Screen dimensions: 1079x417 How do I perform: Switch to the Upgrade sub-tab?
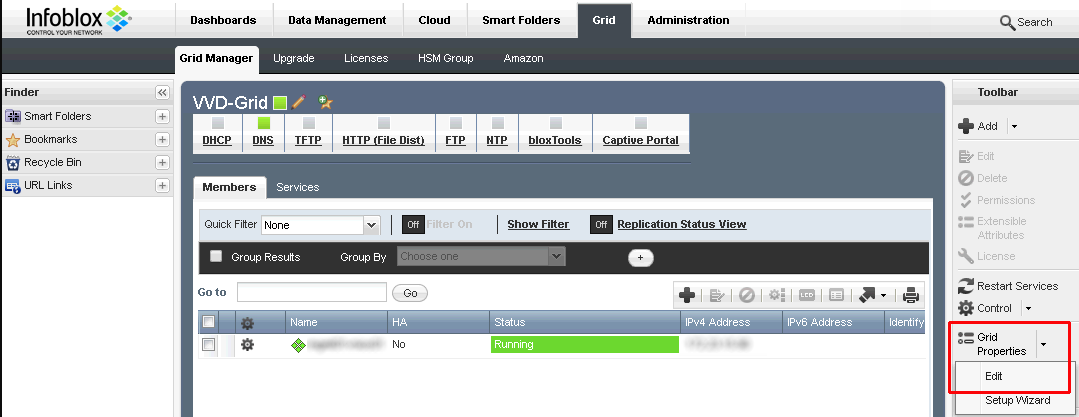point(294,58)
